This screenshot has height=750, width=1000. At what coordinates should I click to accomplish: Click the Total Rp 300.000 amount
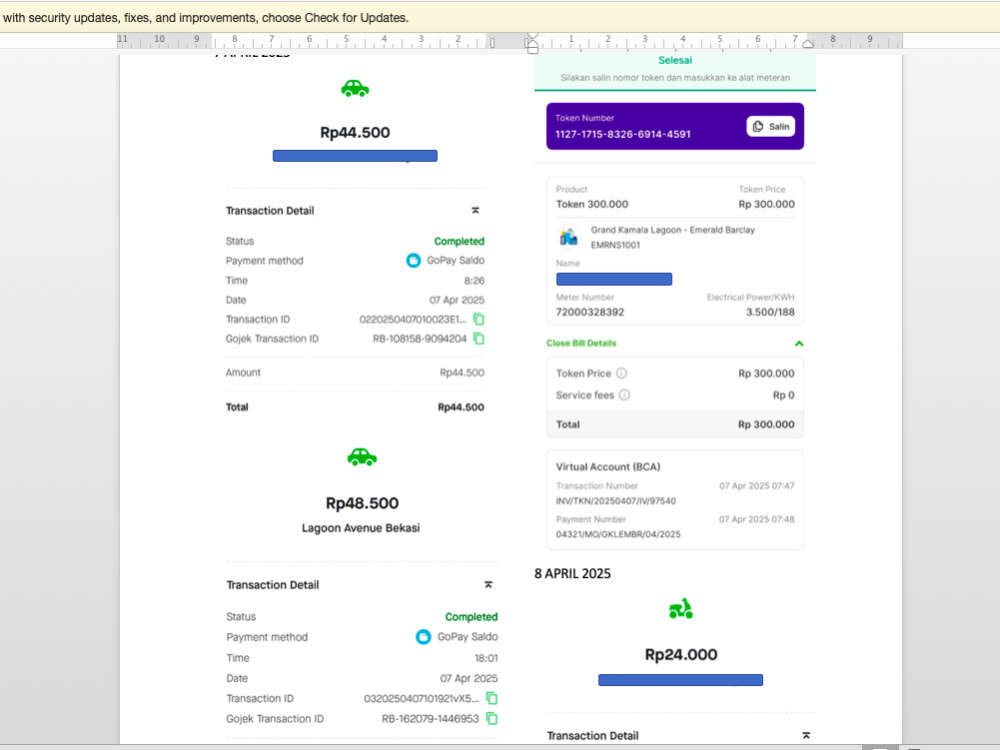[767, 425]
